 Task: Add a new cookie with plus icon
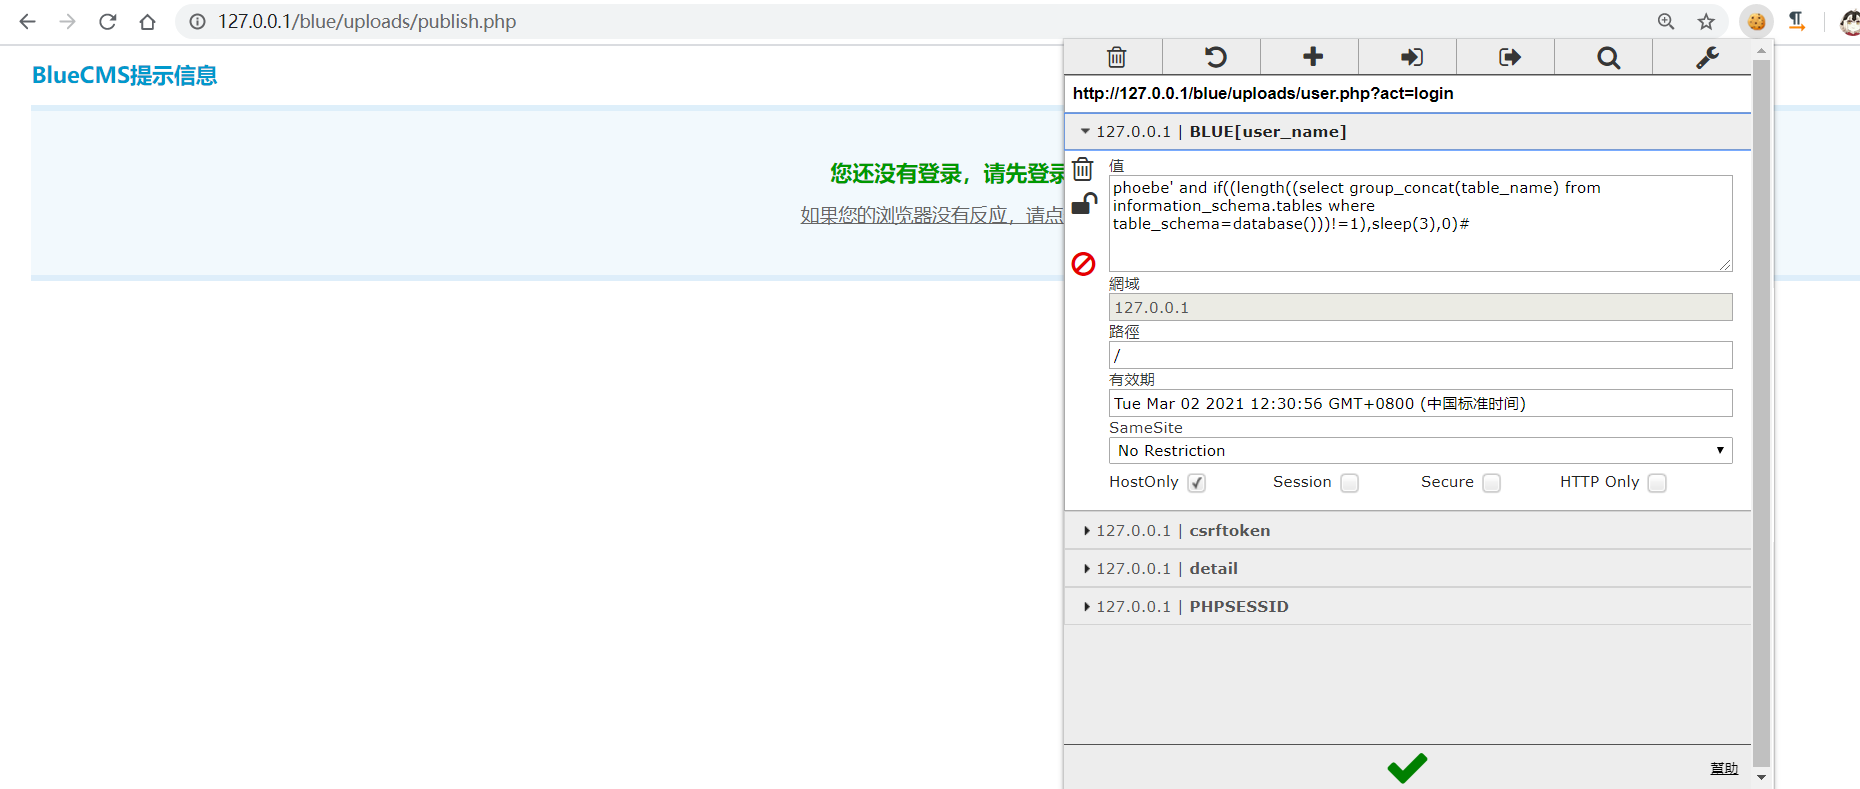[1313, 57]
